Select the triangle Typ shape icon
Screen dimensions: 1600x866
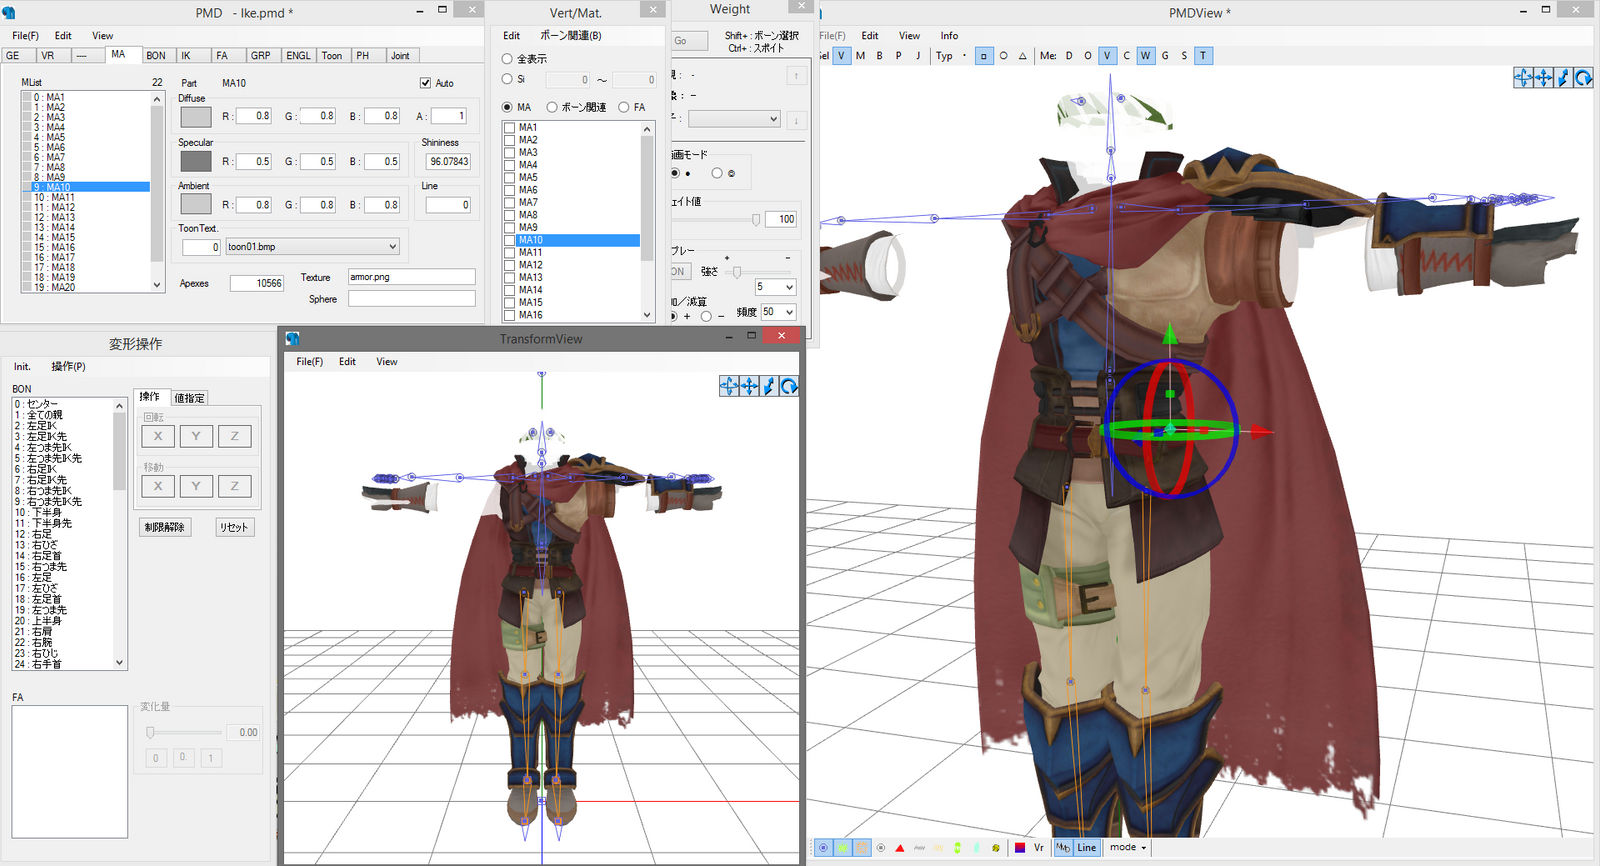pyautogui.click(x=1022, y=56)
